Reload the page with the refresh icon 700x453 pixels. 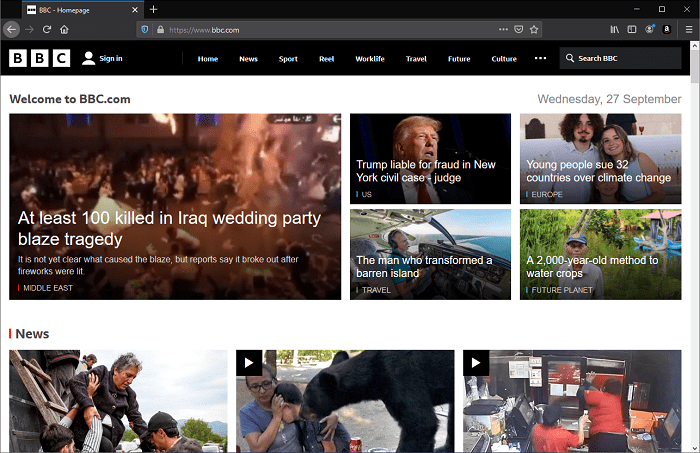48,30
